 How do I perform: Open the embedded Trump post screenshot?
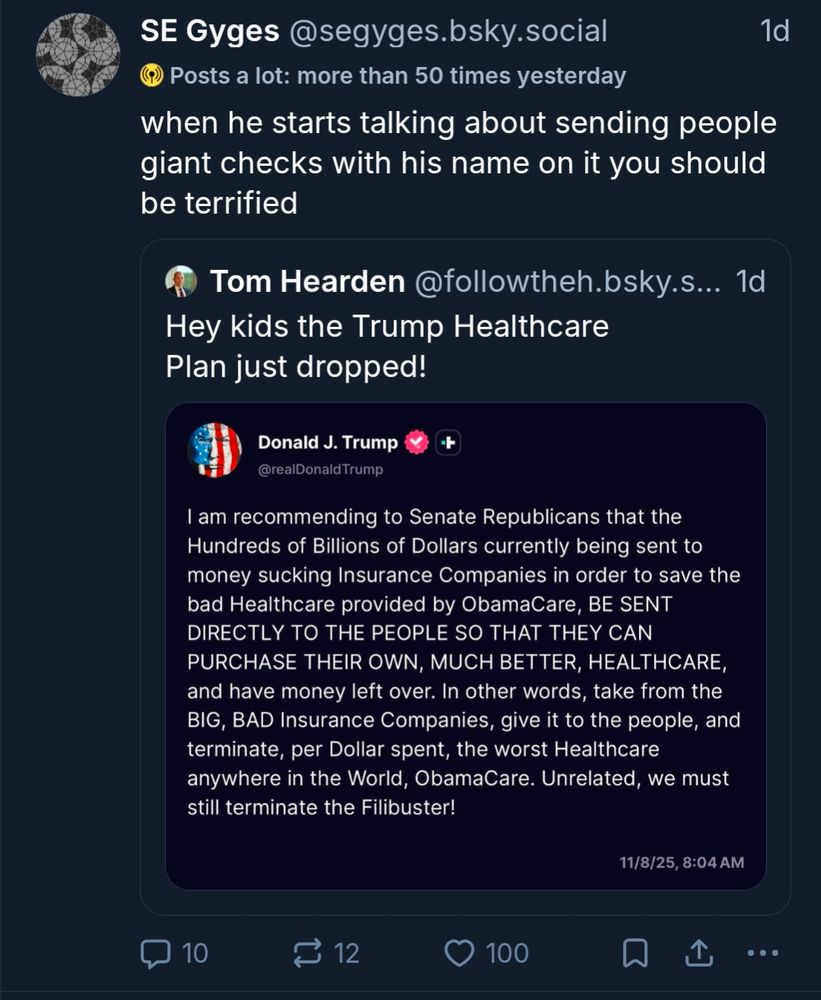pyautogui.click(x=465, y=645)
